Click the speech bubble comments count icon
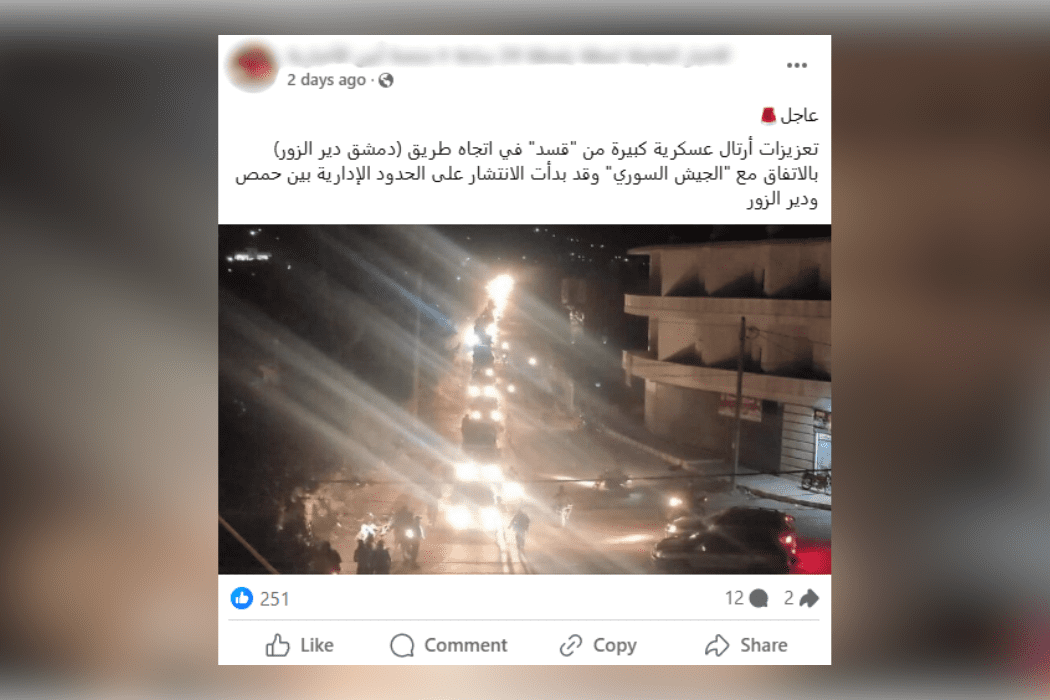 point(759,598)
